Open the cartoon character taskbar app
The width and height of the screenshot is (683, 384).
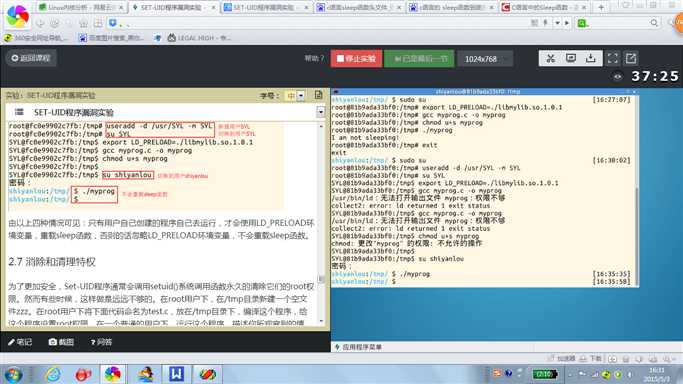(x=145, y=374)
